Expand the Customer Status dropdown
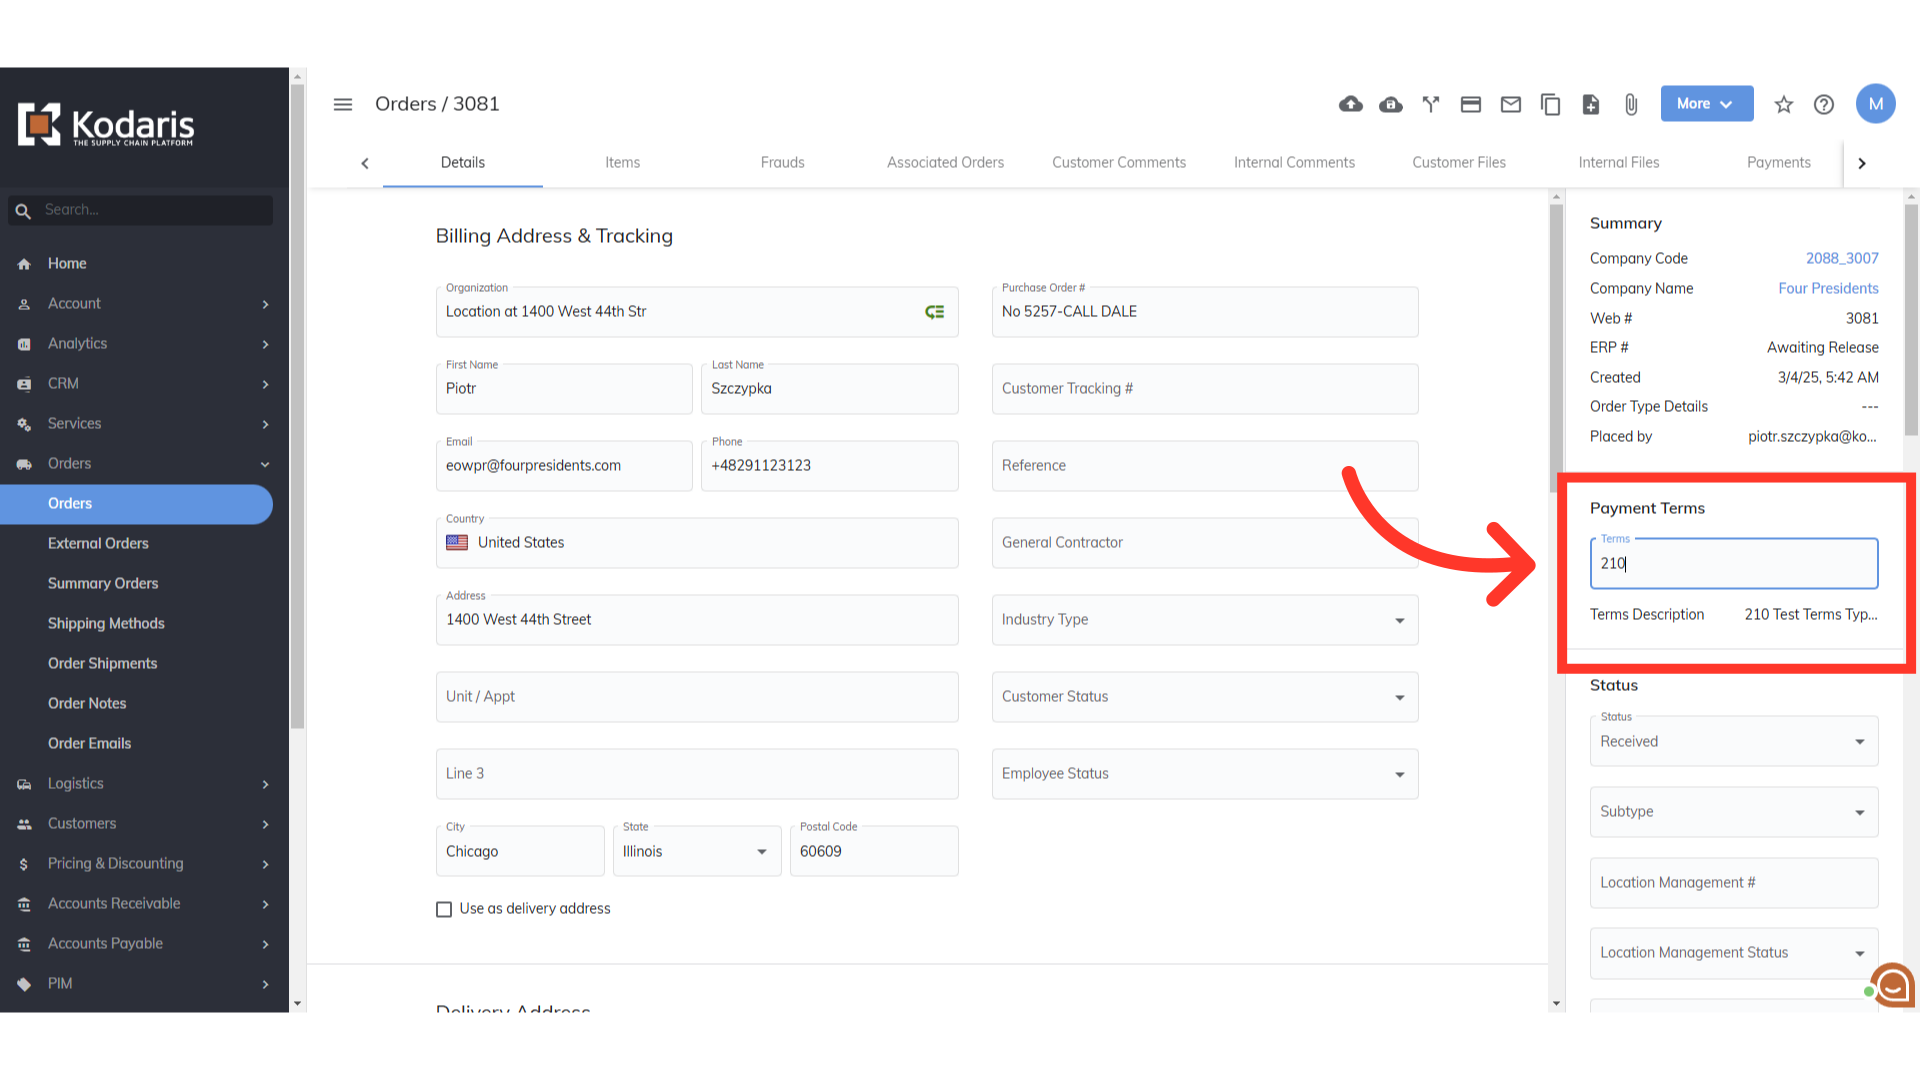 tap(1204, 697)
